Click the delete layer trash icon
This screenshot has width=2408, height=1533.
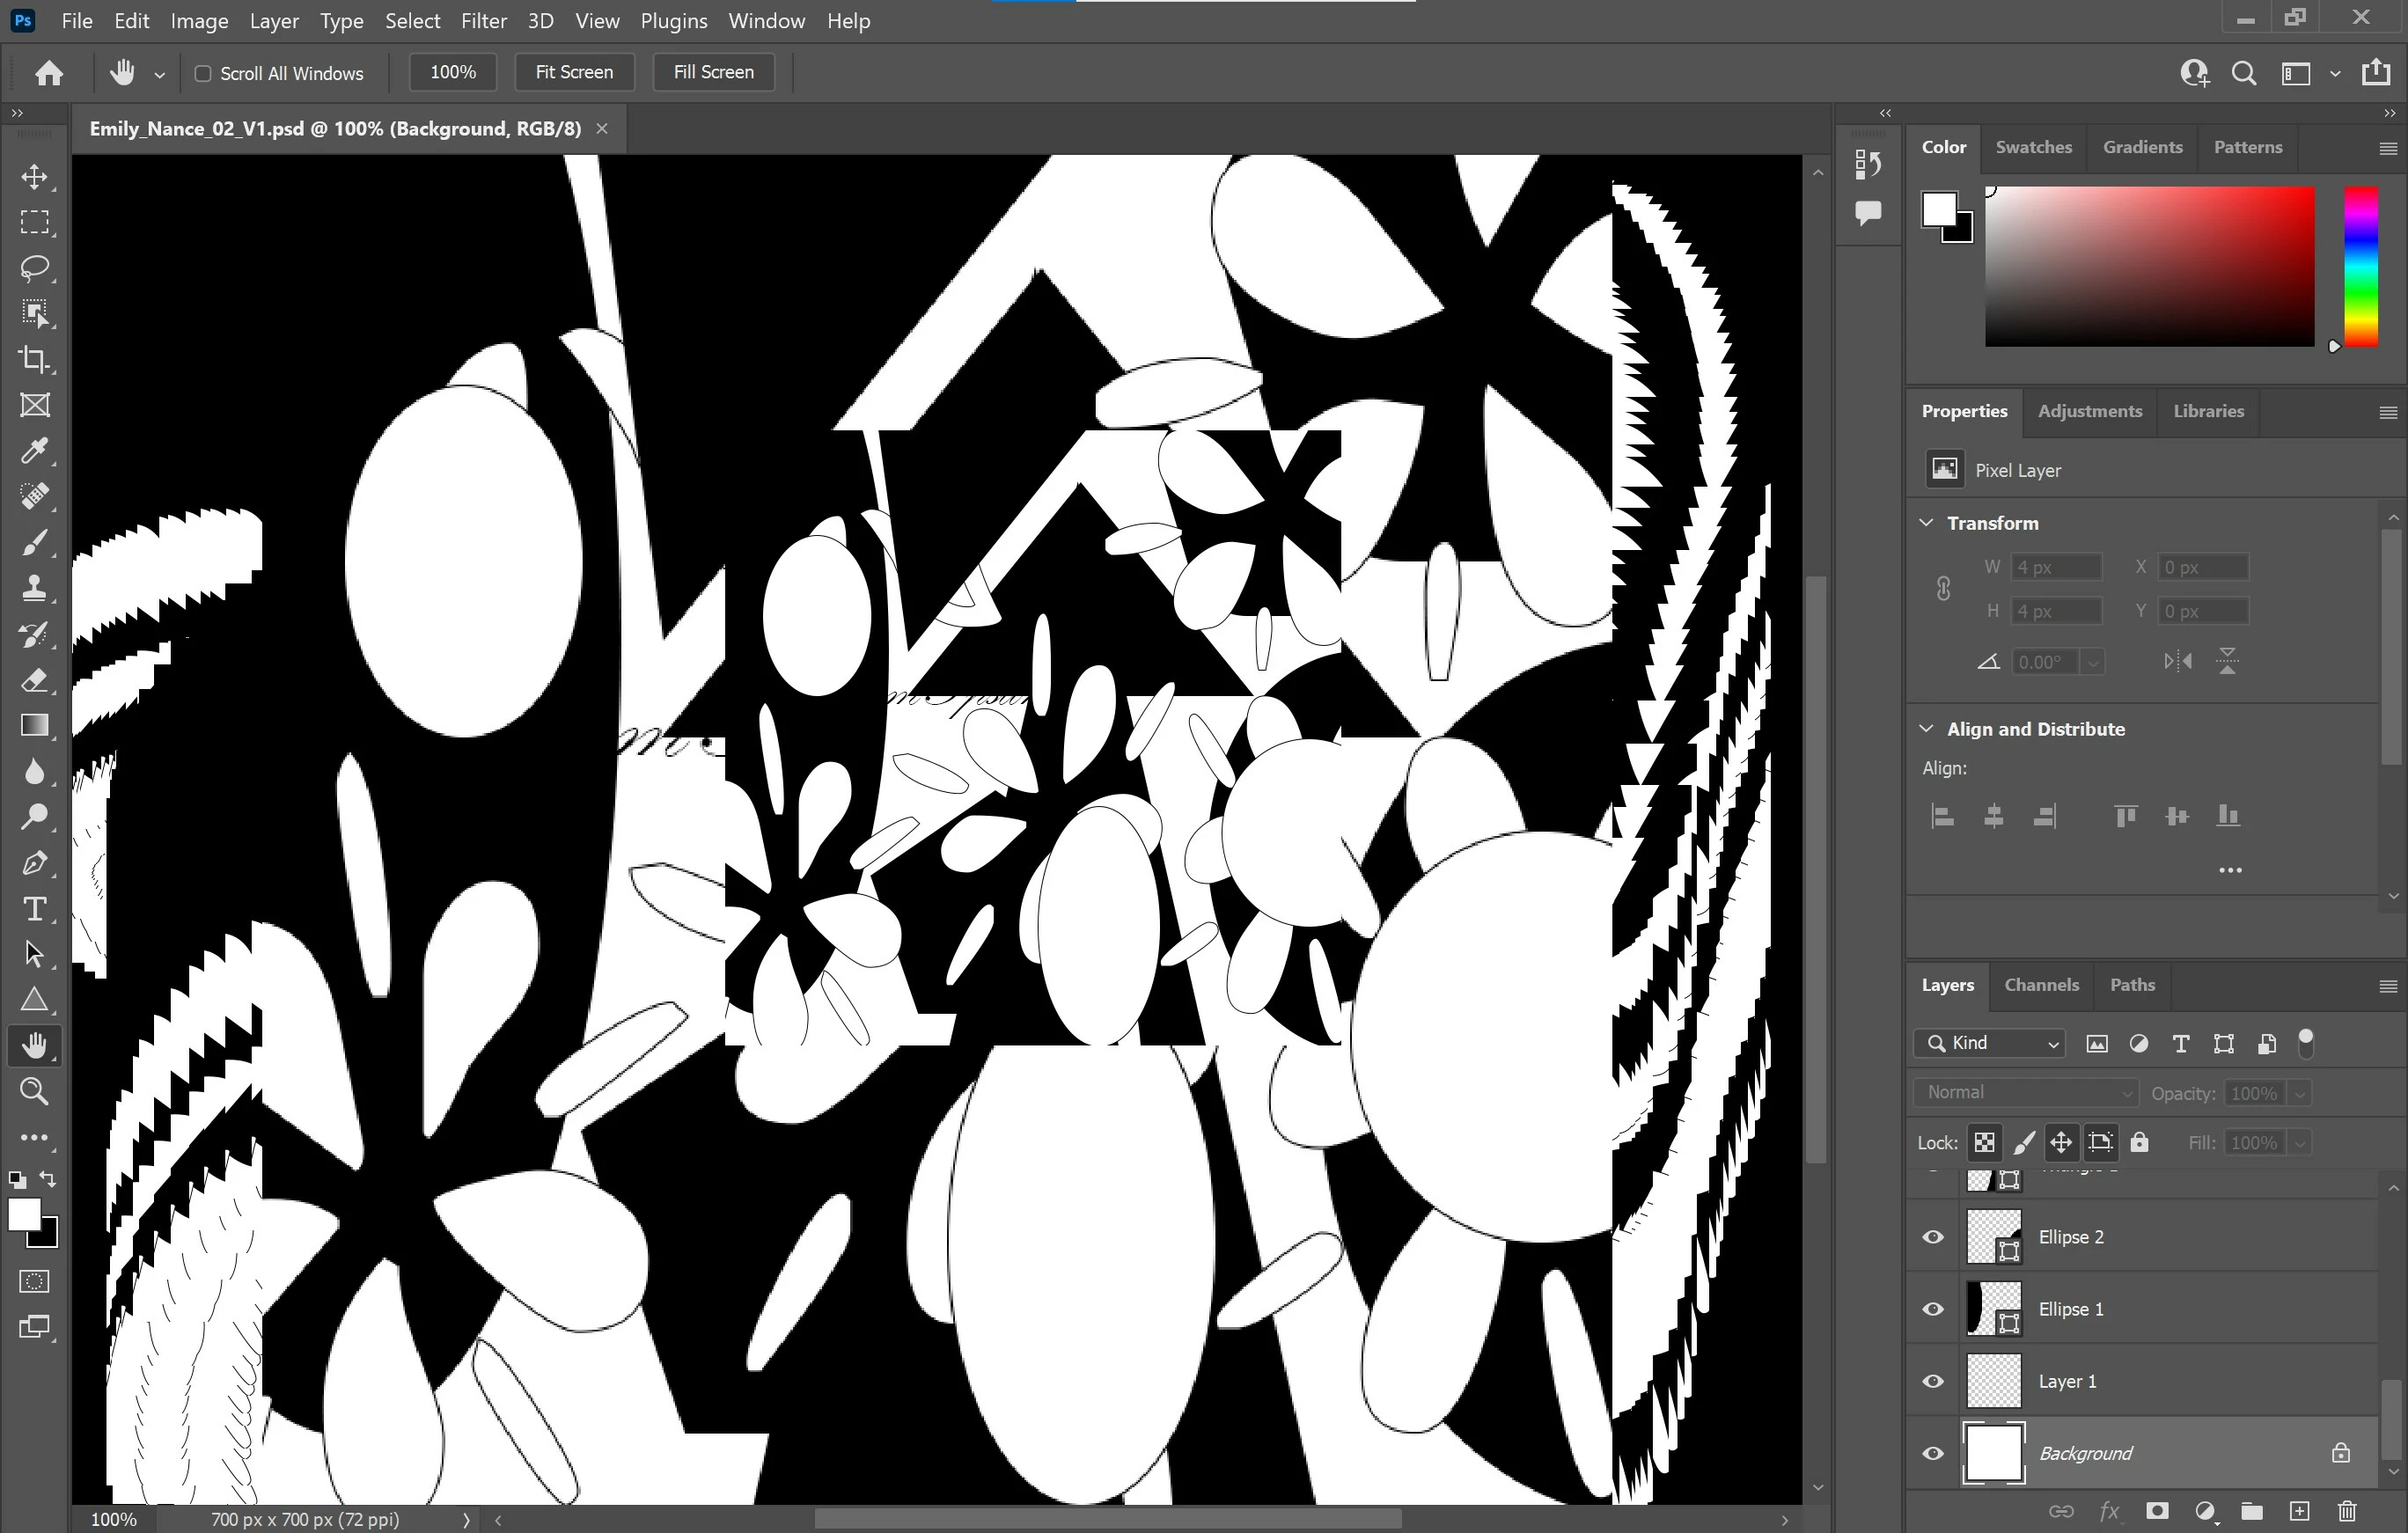[2347, 1511]
